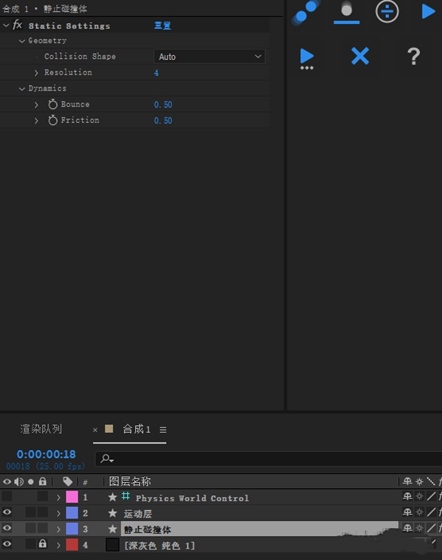The width and height of the screenshot is (442, 560).
Task: Collapse the Geometry section
Action: pos(22,41)
